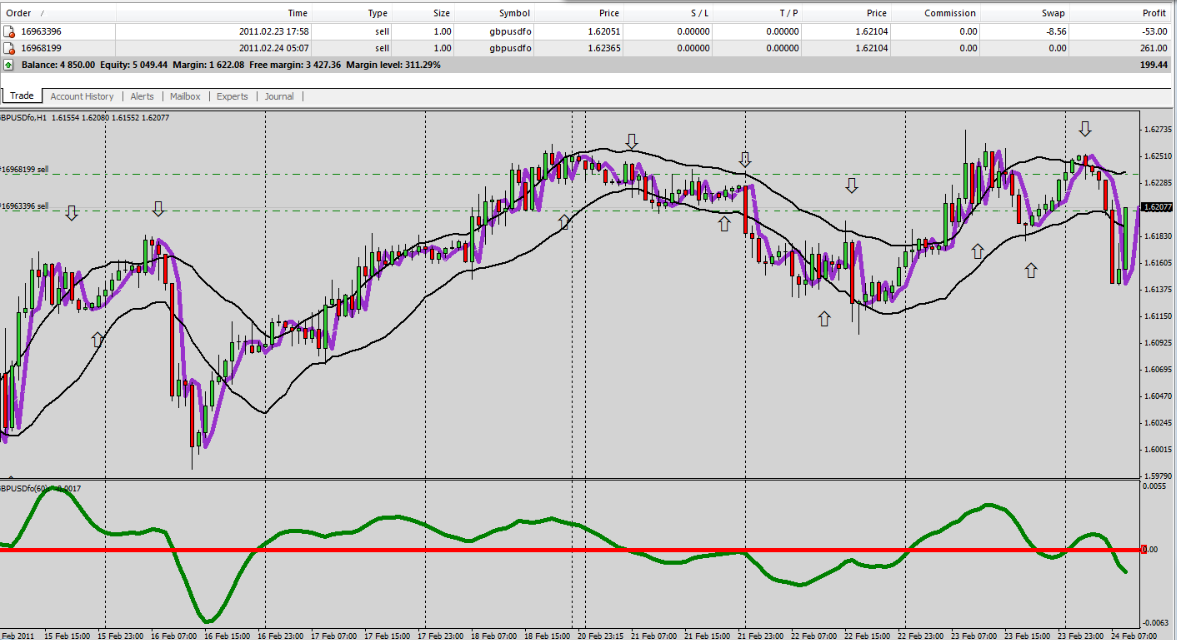Viewport: 1177px width, 640px height.
Task: Click the down arrow signal above the 1.62510 peak
Action: (632, 141)
